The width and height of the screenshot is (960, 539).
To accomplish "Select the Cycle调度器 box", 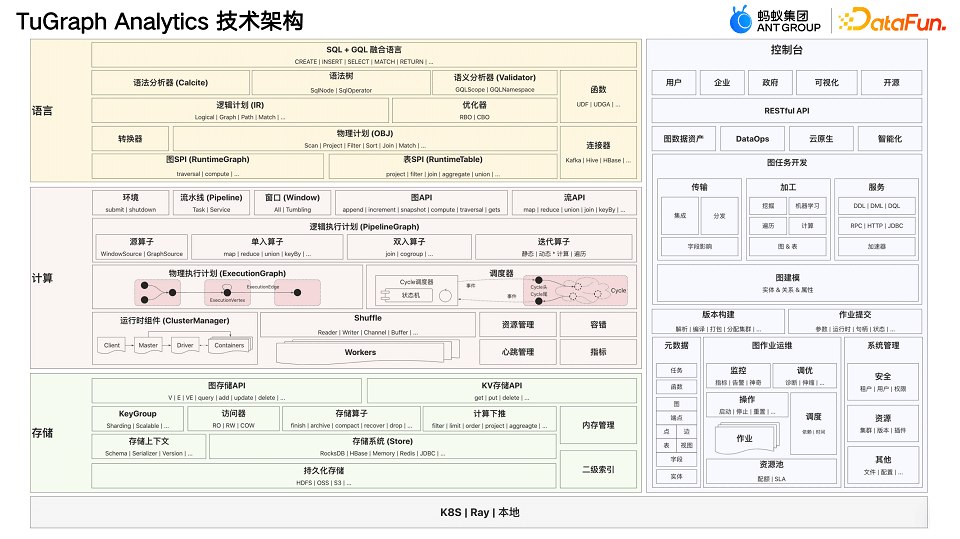I will (416, 290).
